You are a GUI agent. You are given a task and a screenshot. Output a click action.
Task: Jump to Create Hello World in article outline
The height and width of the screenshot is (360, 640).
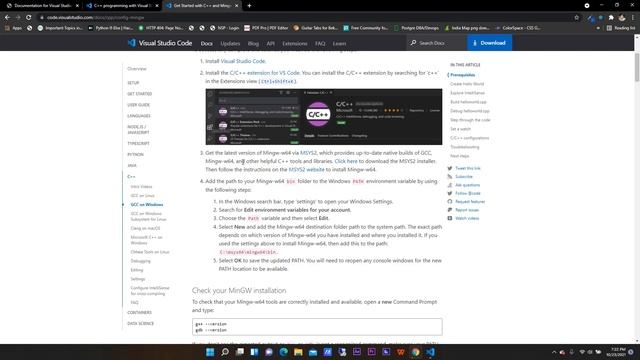(x=467, y=84)
